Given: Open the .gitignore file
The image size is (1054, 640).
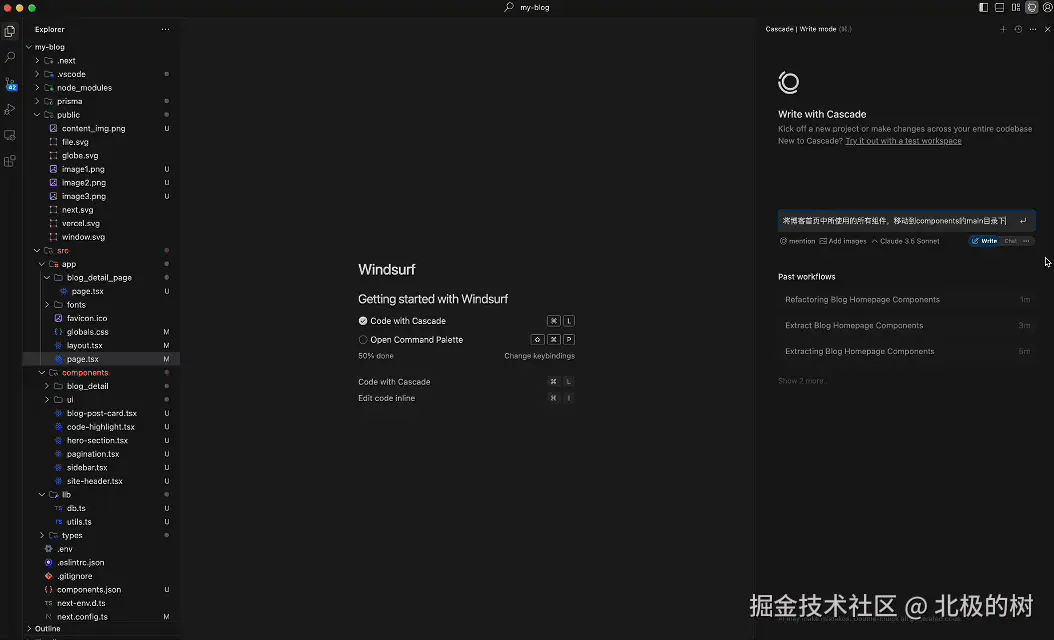Looking at the screenshot, I should pos(75,576).
